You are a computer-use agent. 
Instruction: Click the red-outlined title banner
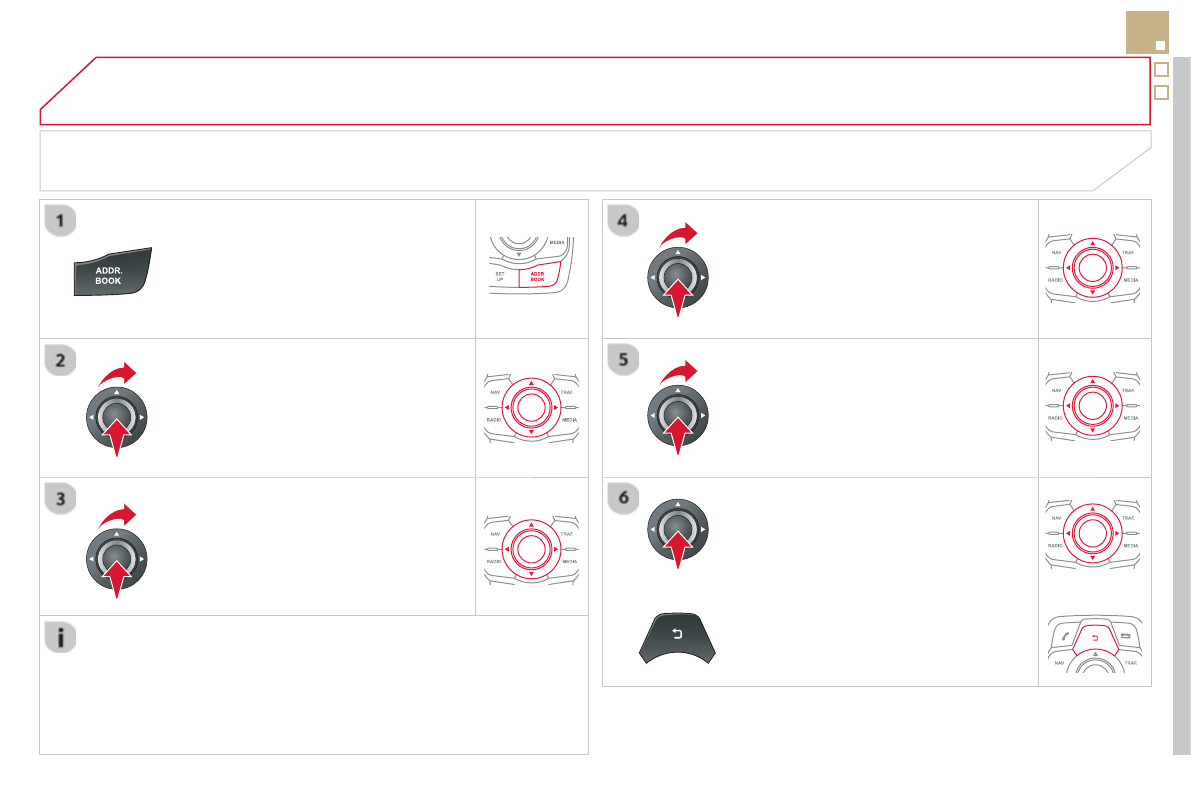click(594, 91)
